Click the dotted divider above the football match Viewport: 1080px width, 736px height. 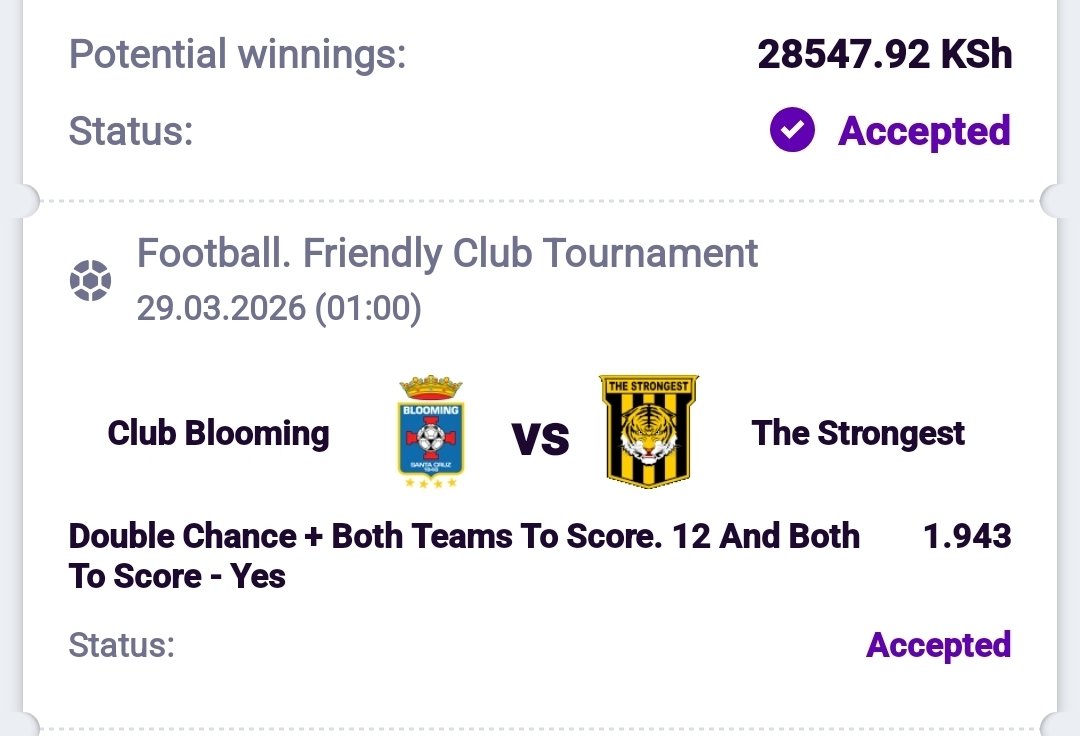540,201
